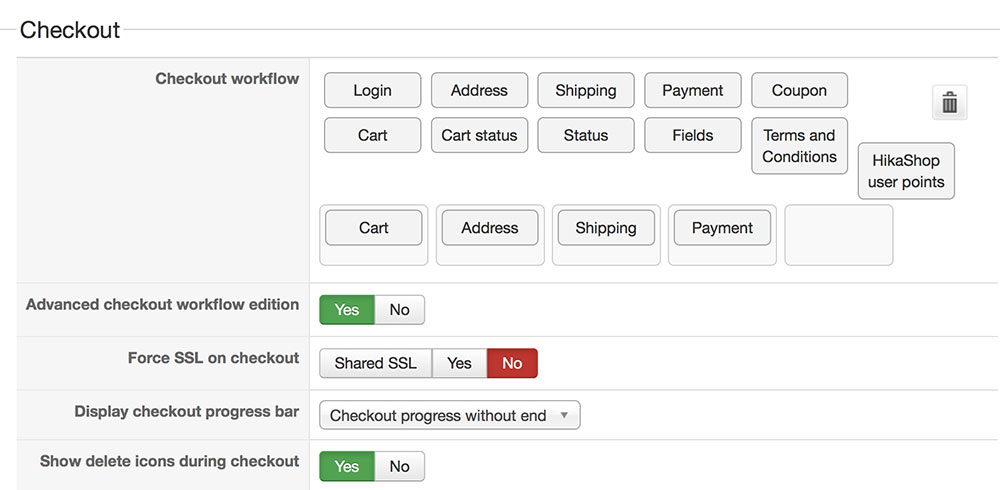
Task: Click the Cart status block
Action: pos(479,135)
